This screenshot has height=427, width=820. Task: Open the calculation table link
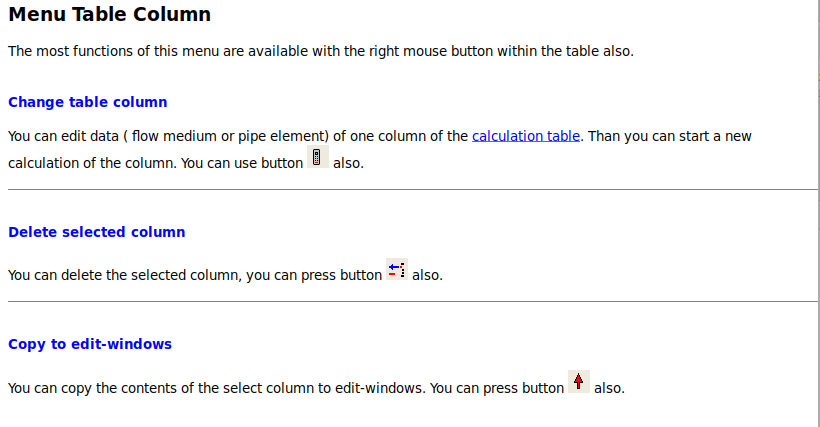point(526,136)
